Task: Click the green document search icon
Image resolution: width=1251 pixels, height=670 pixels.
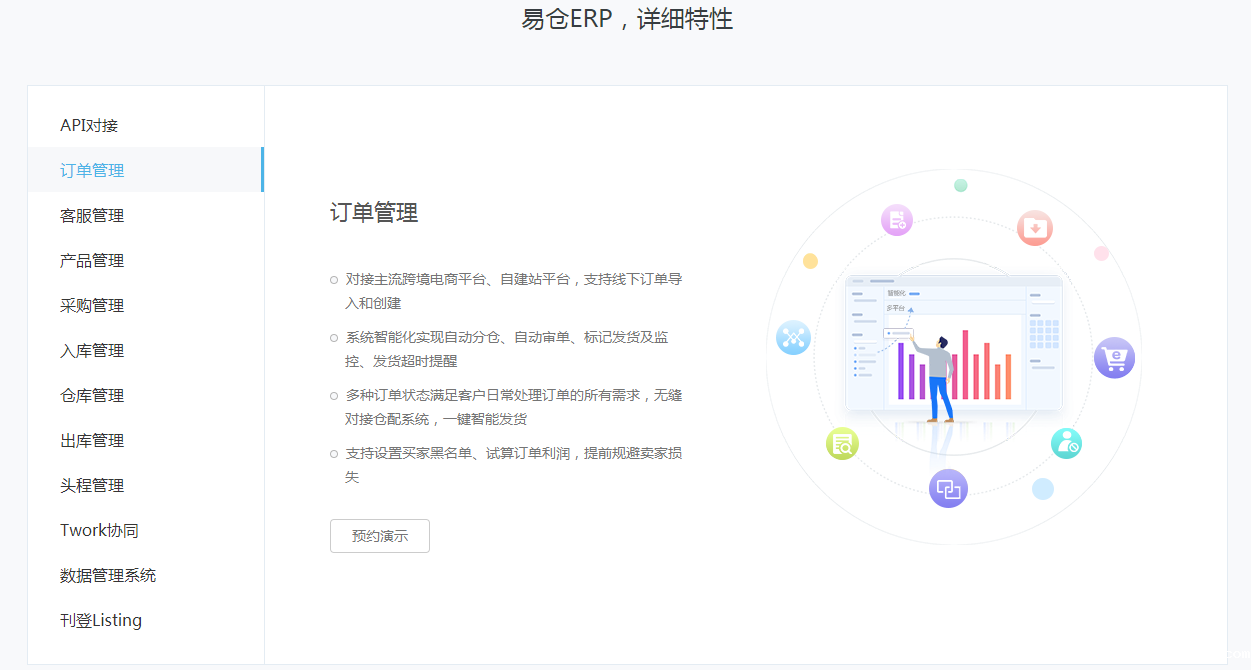Action: [x=842, y=443]
